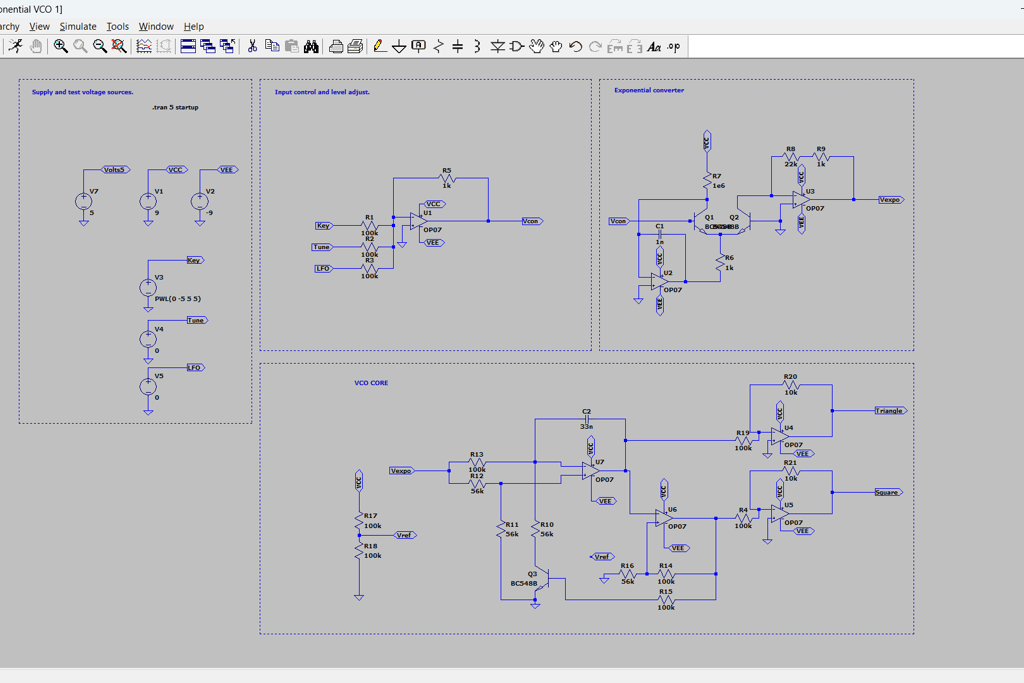Select the Drag closed-hand tool

[556, 46]
